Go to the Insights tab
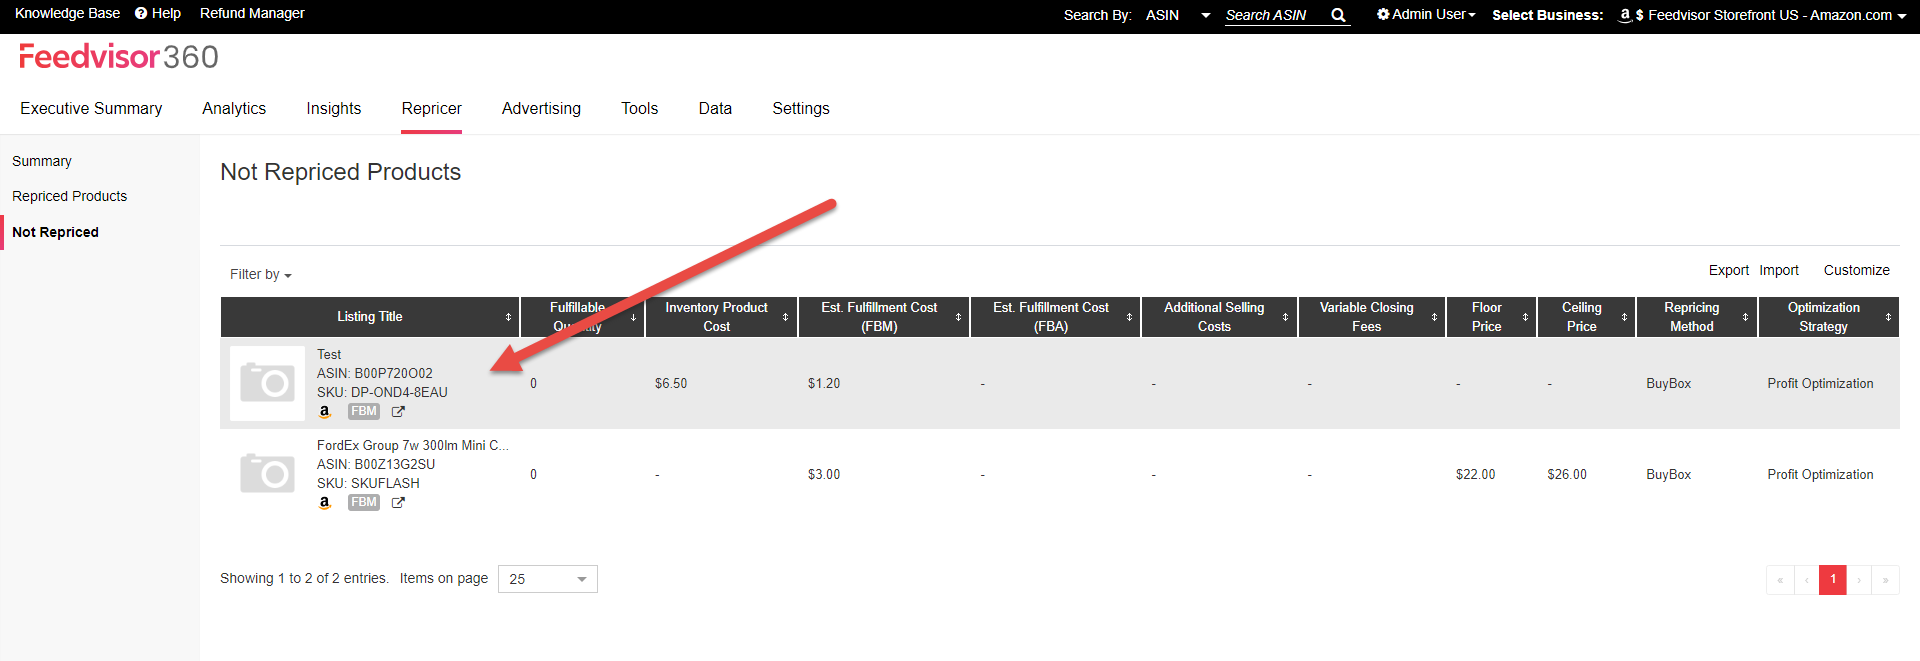This screenshot has height=661, width=1920. point(334,108)
